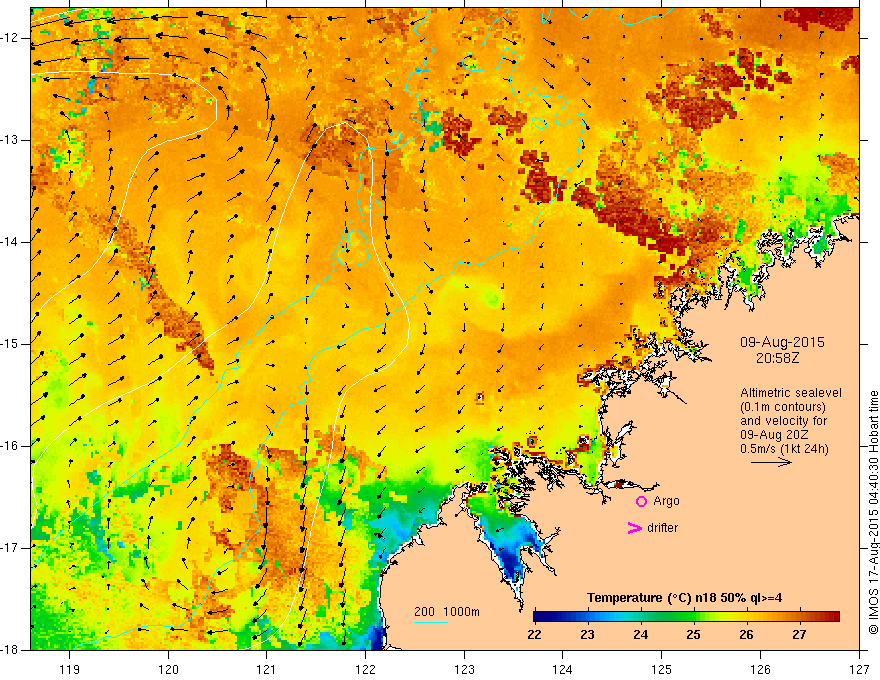Click the latitude axis label -17
Image resolution: width=880 pixels, height=680 pixels.
(11, 548)
